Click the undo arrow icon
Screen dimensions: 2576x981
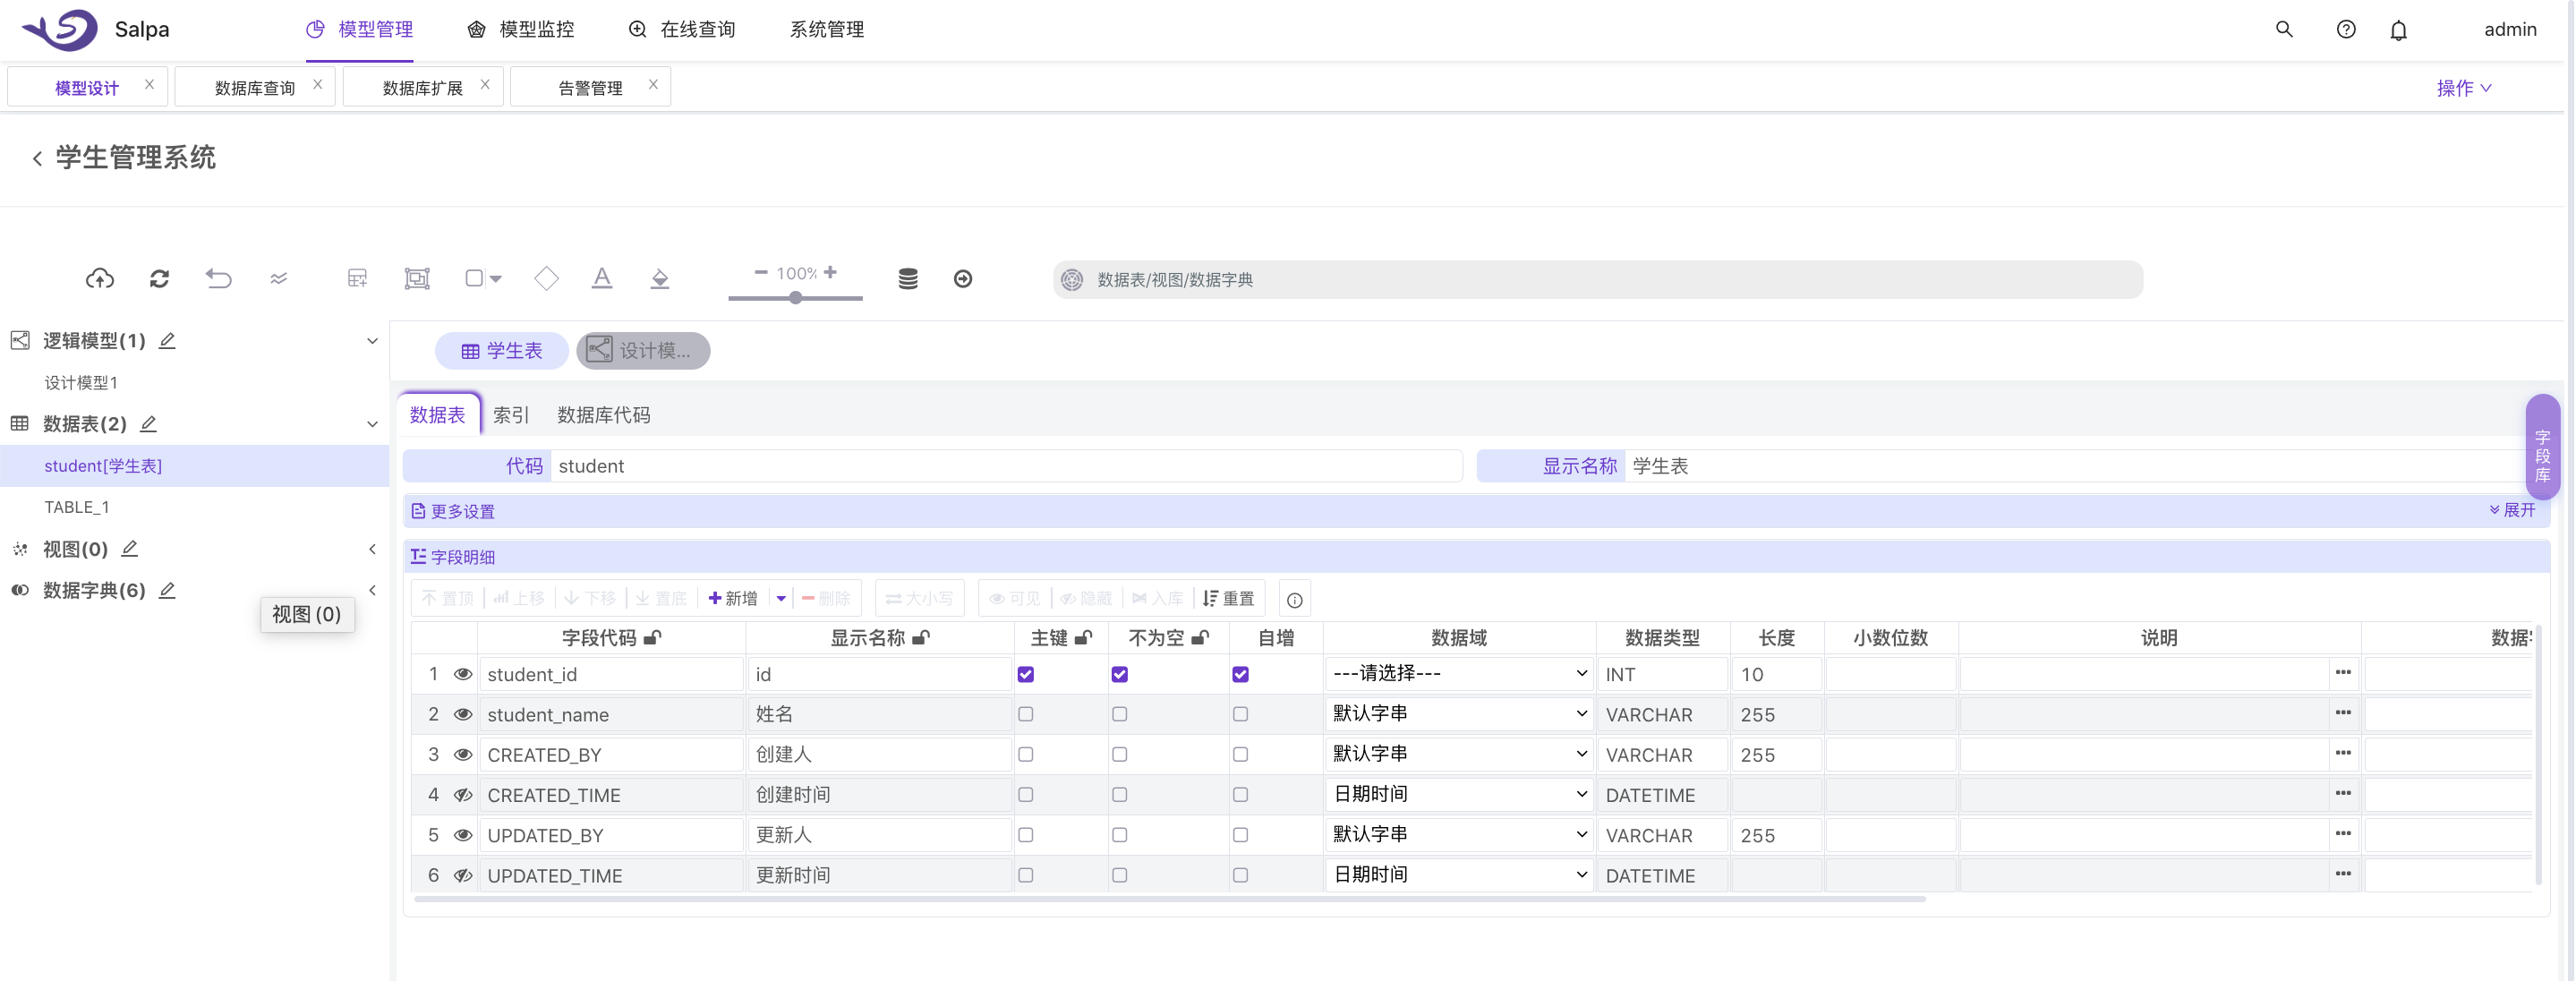(218, 279)
